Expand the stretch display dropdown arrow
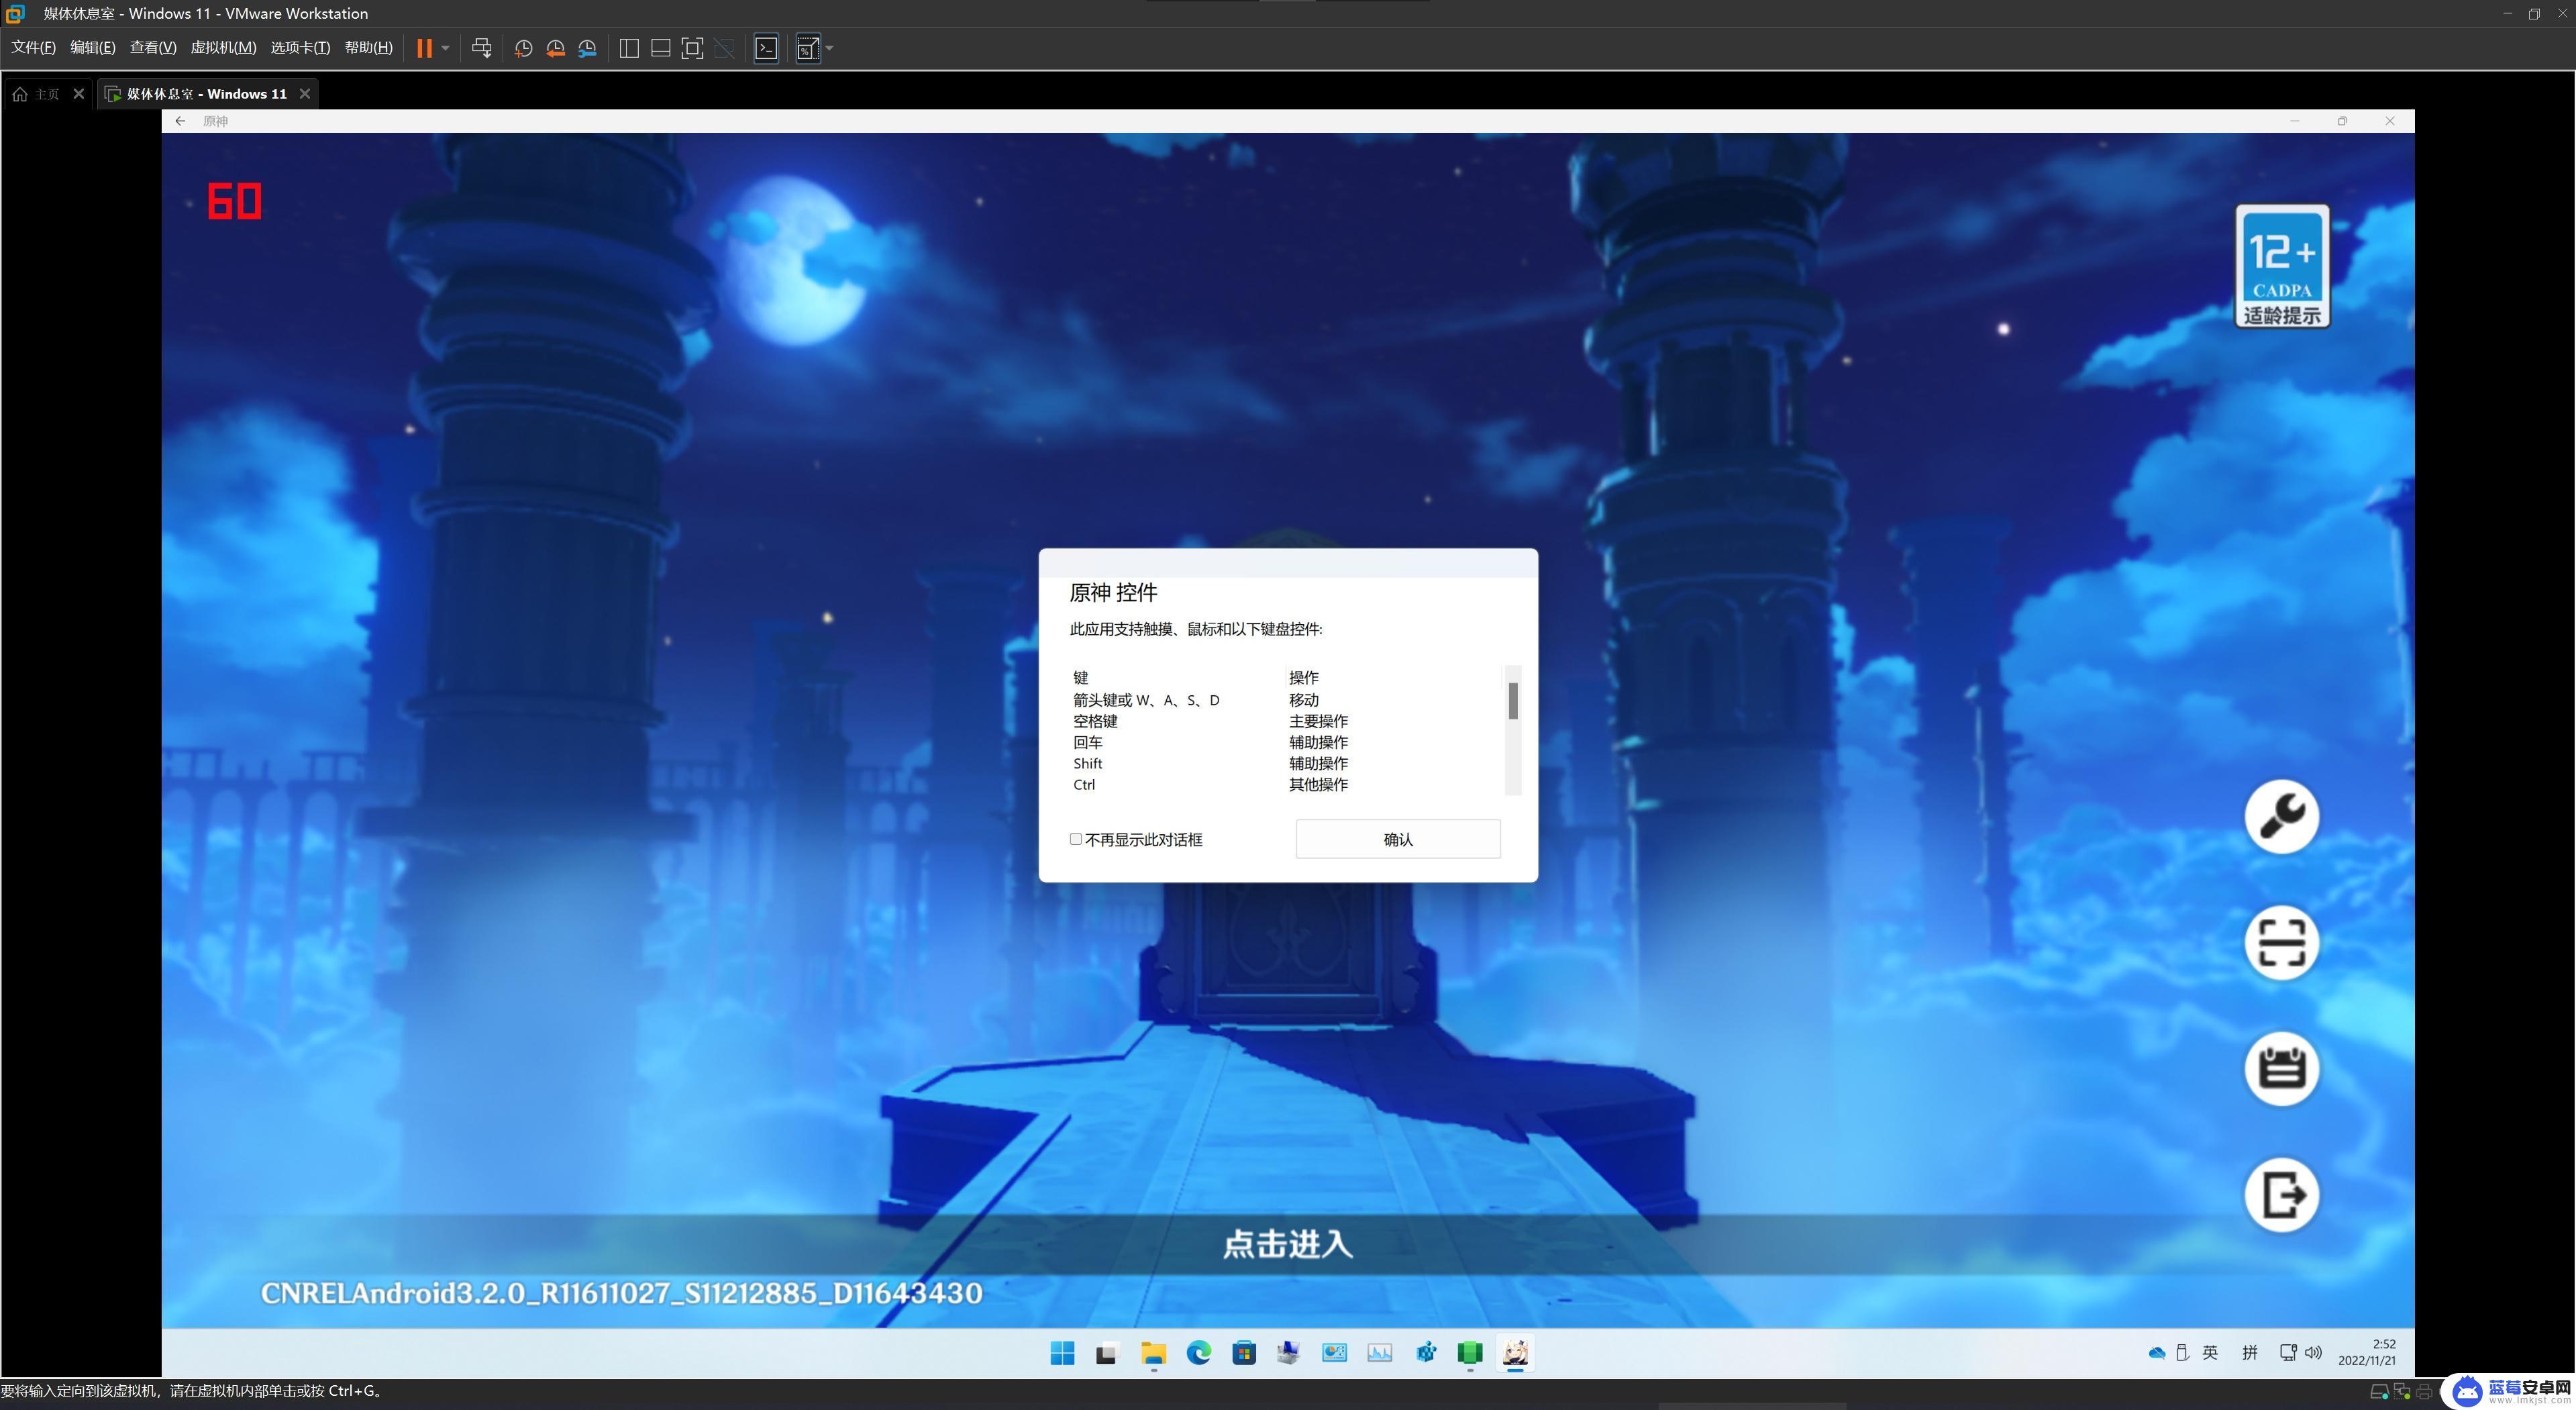The image size is (2576, 1410). [x=829, y=48]
